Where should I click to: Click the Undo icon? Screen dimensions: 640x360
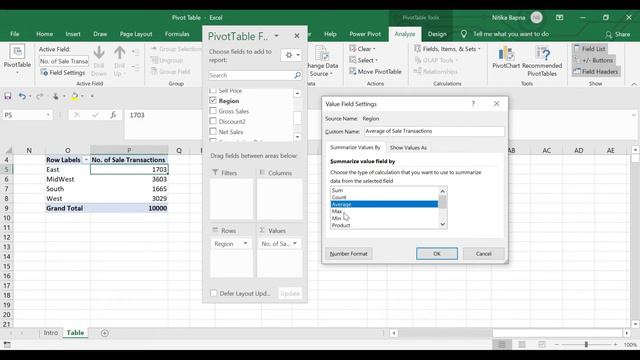pos(22,96)
